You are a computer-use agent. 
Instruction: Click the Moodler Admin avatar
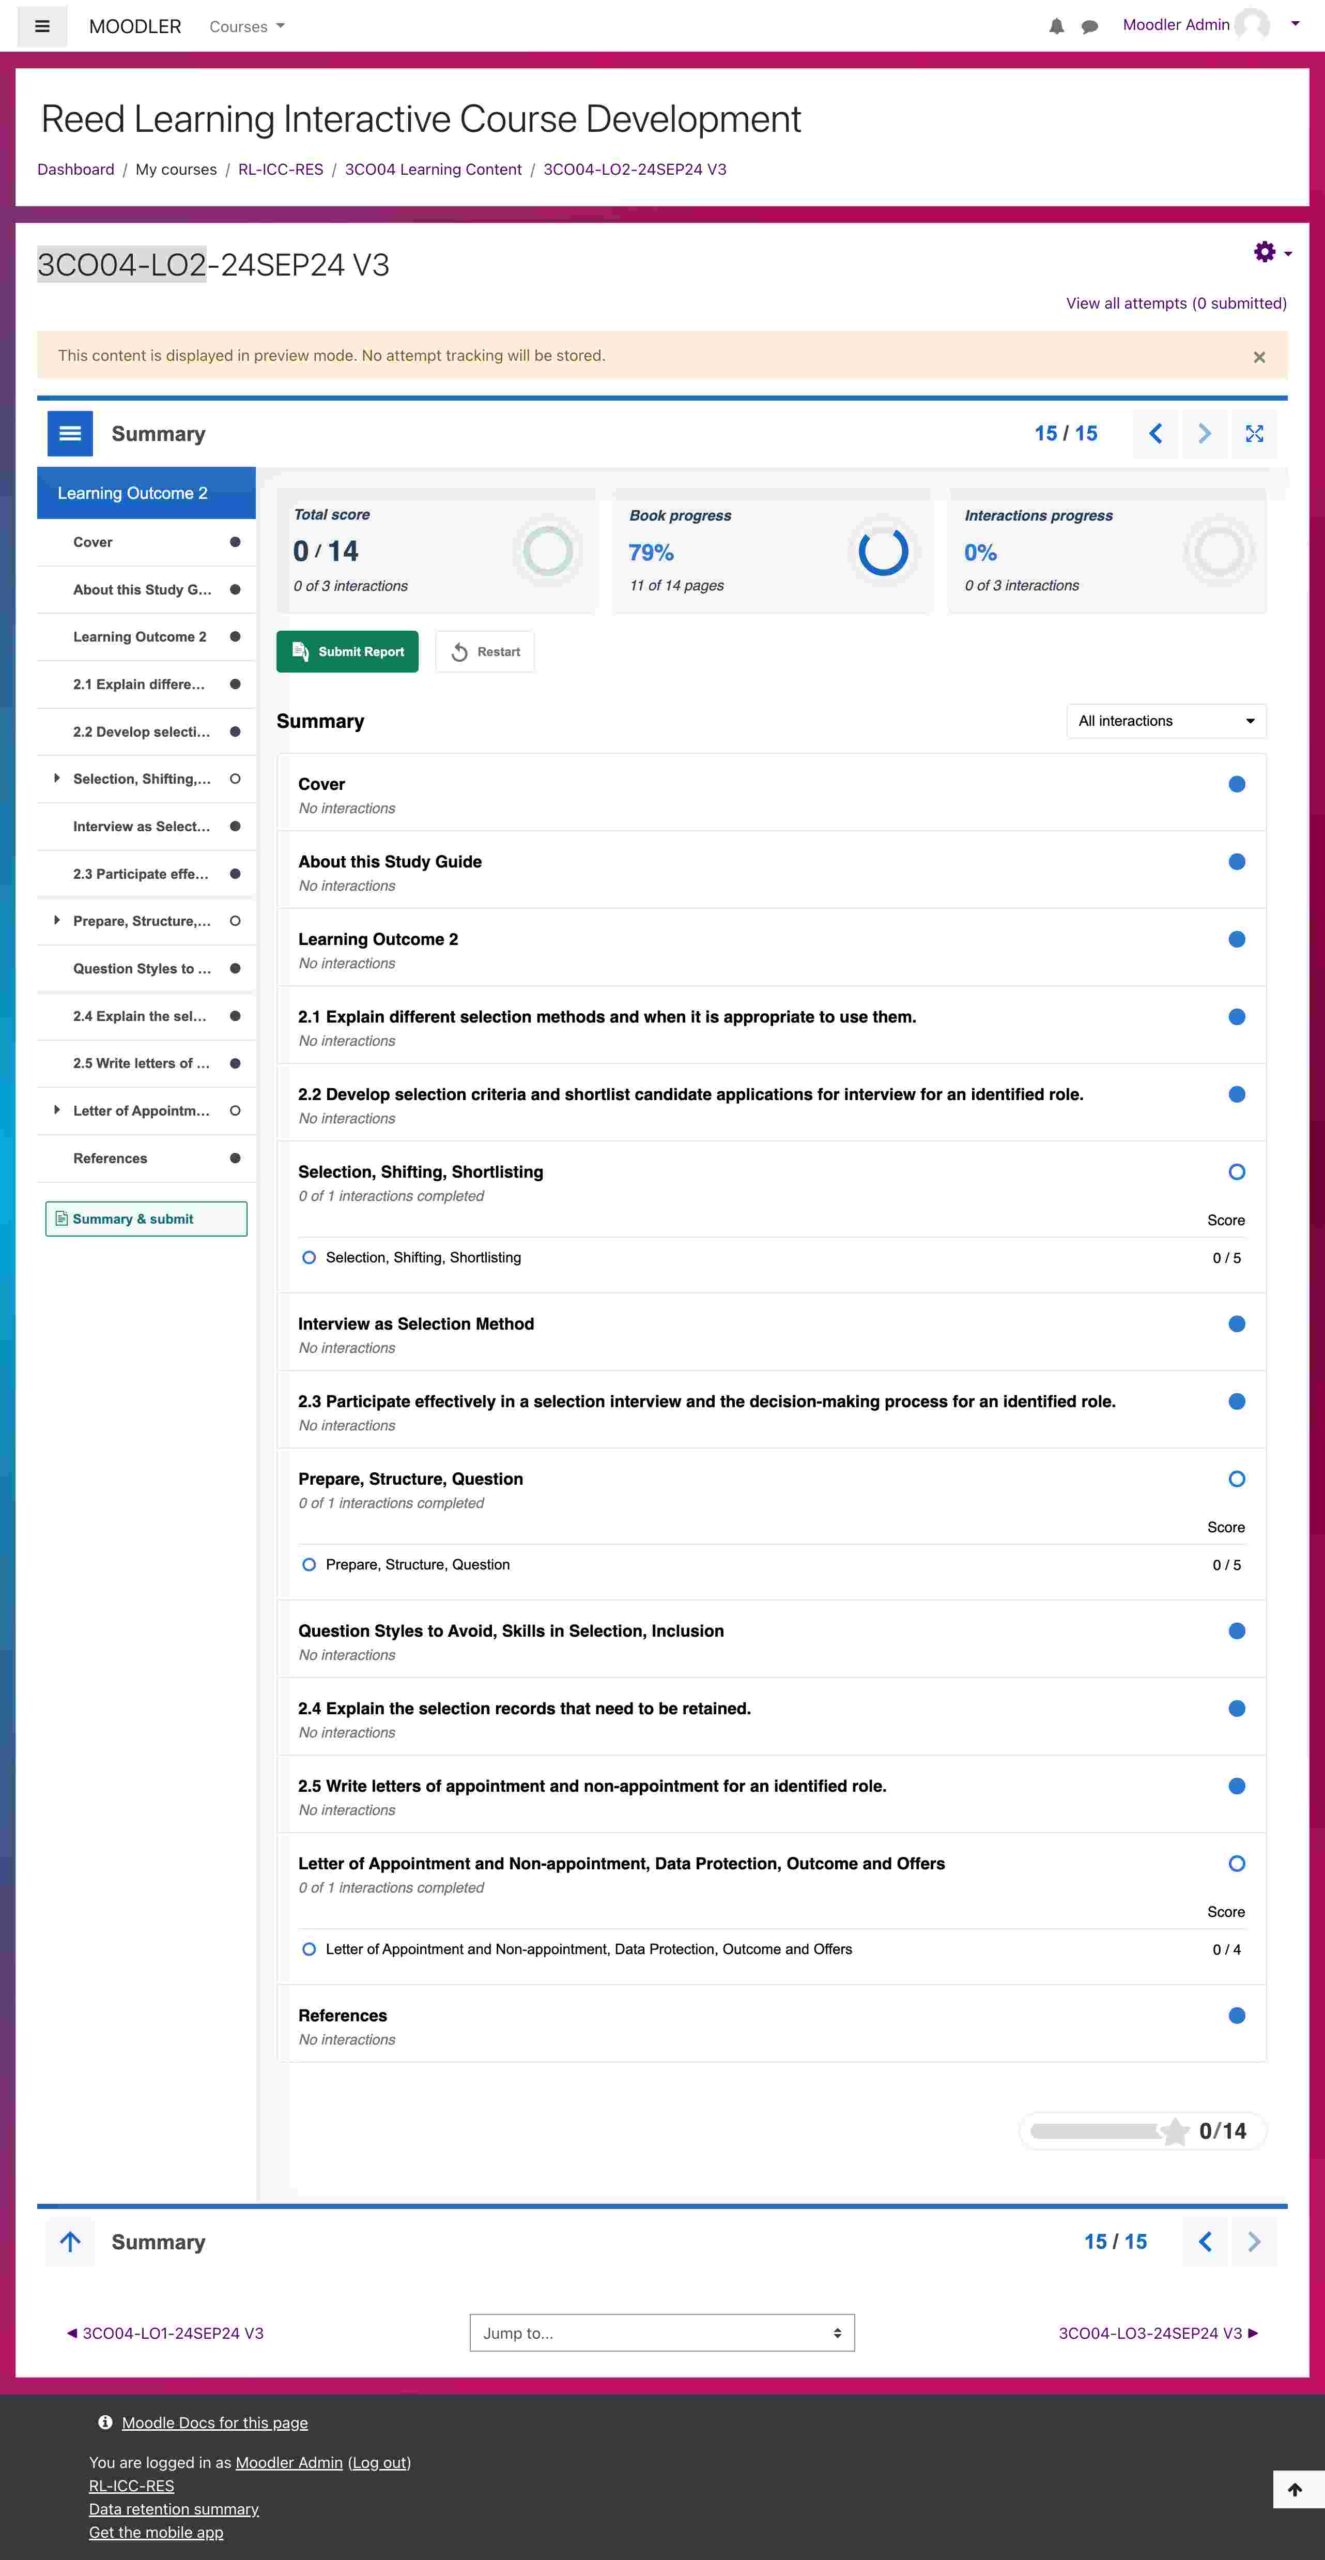tap(1253, 25)
